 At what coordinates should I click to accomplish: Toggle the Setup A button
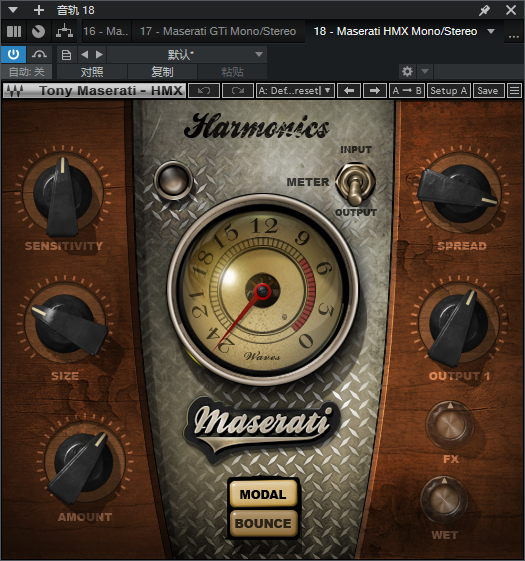449,91
